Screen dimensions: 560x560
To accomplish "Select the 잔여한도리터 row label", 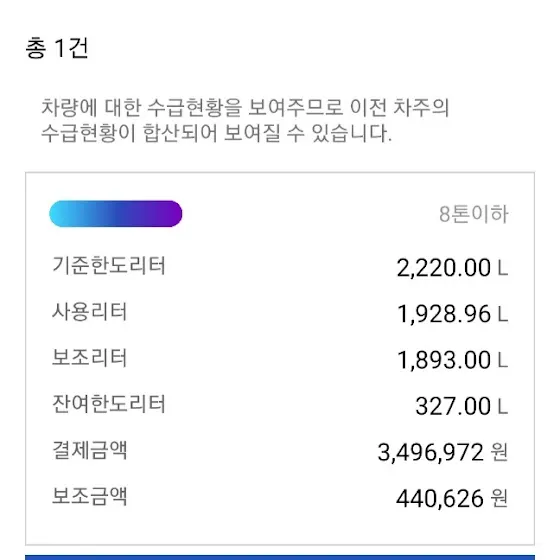I will [109, 404].
